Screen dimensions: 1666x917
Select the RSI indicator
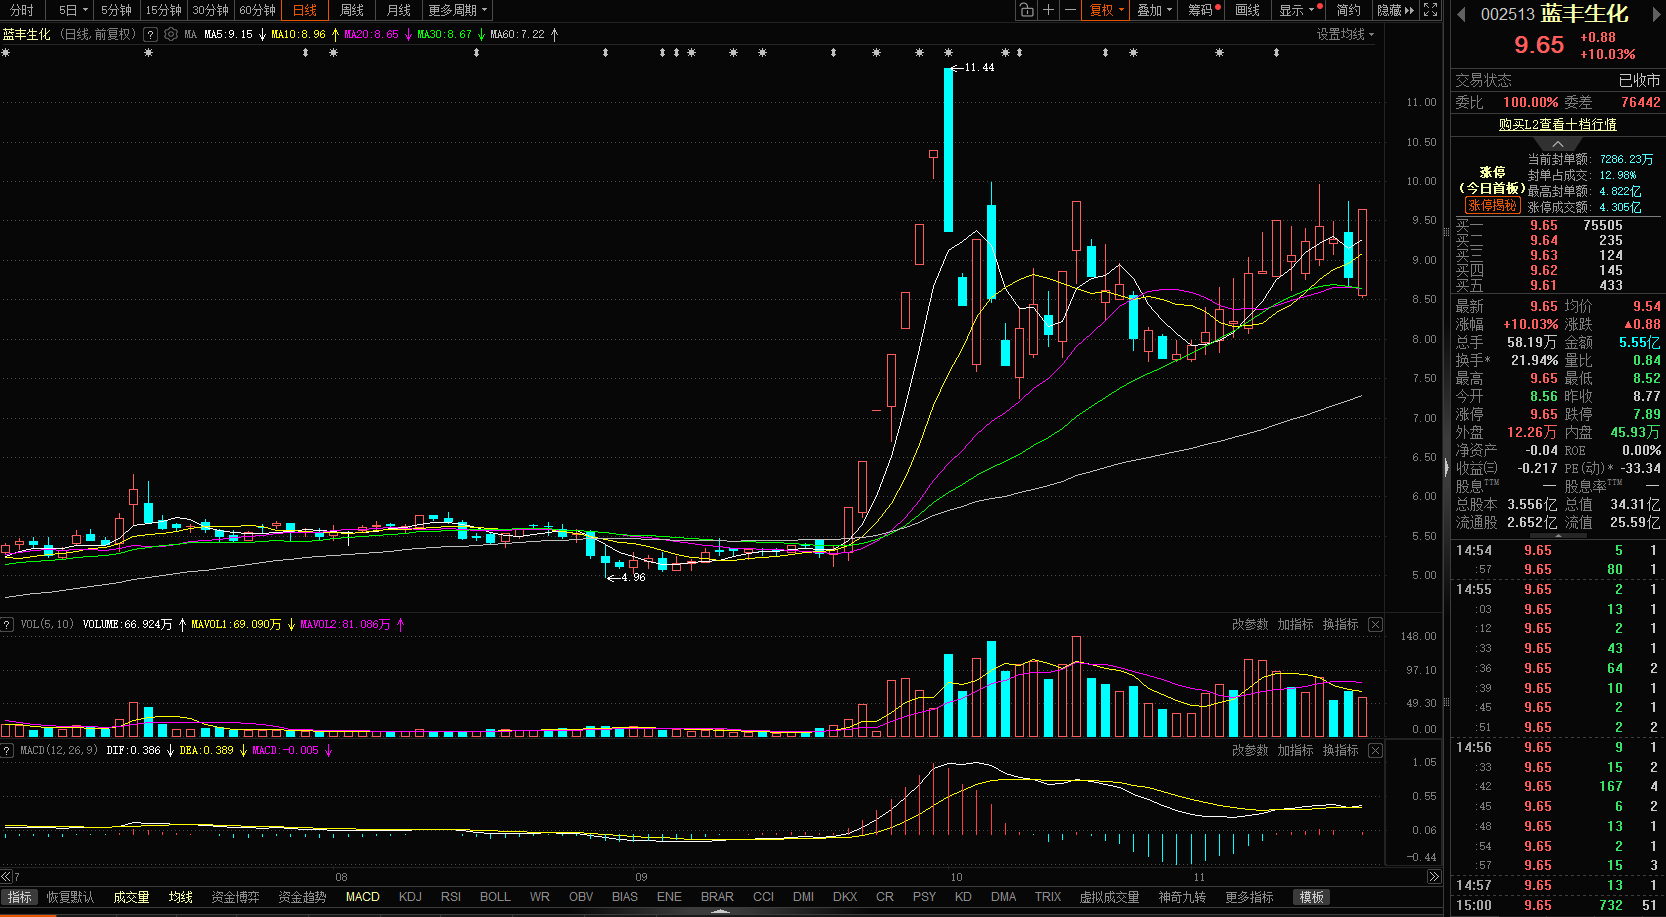click(451, 897)
